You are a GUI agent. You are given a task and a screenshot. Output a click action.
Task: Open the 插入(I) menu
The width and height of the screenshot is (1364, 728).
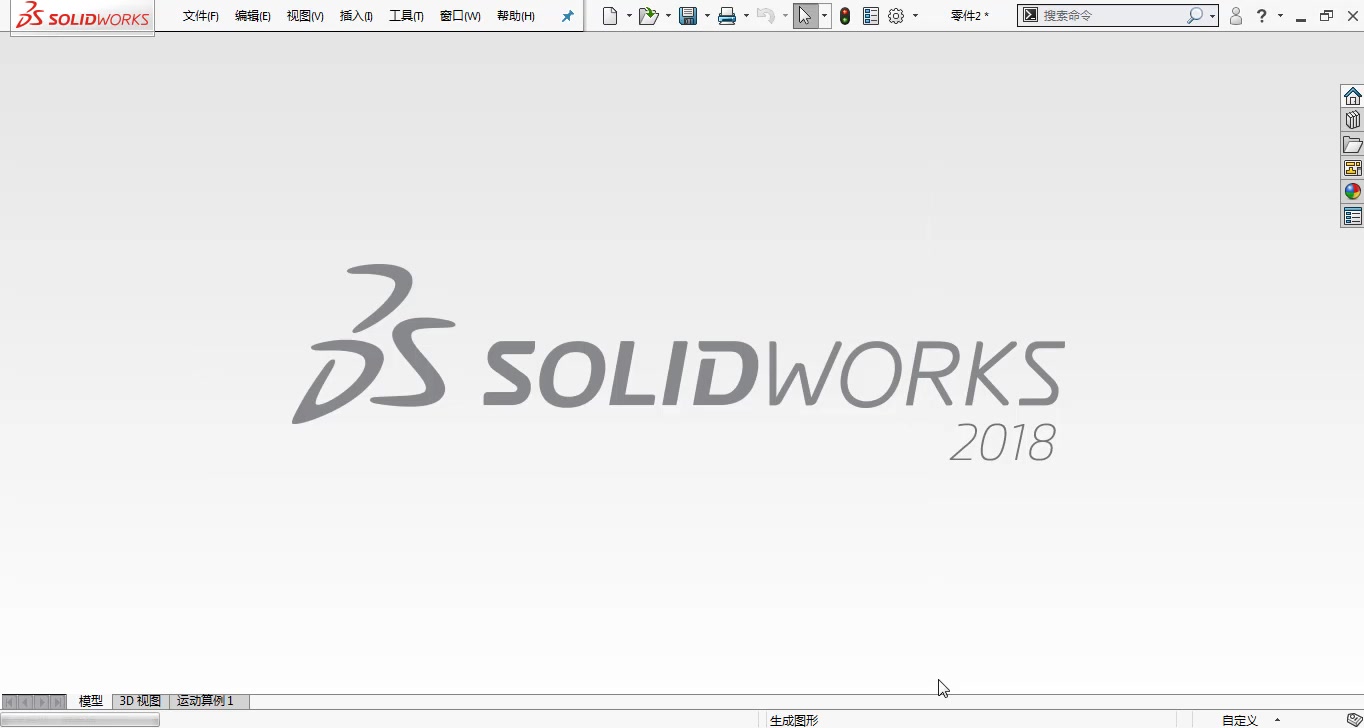[x=357, y=16]
